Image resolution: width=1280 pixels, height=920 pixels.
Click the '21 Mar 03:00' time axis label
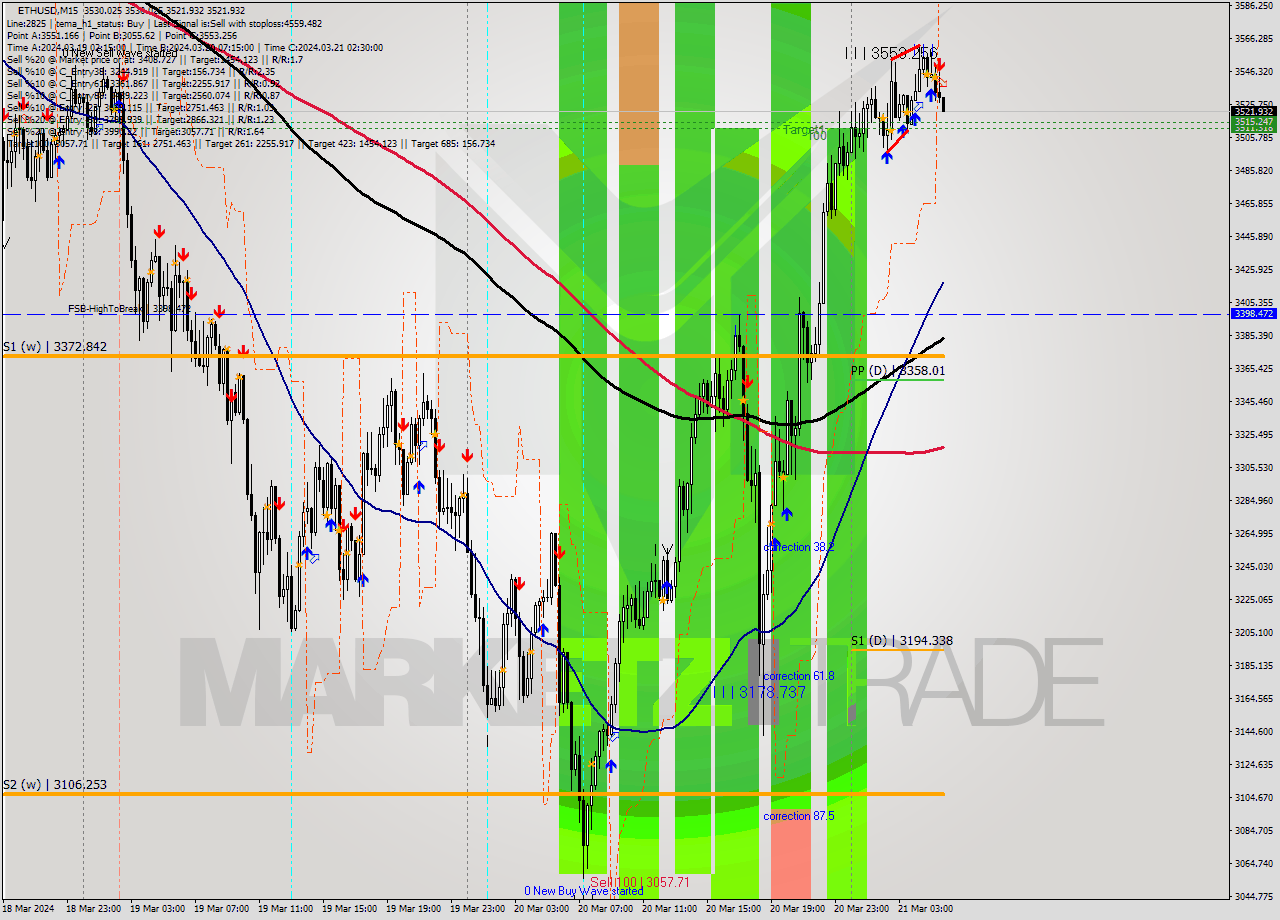point(927,909)
